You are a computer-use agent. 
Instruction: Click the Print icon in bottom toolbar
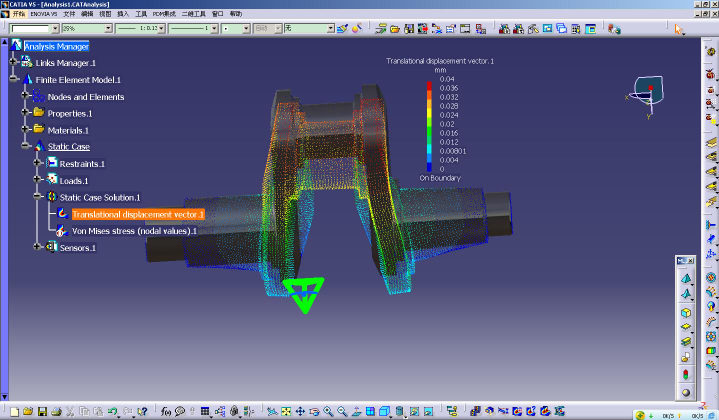click(x=56, y=411)
